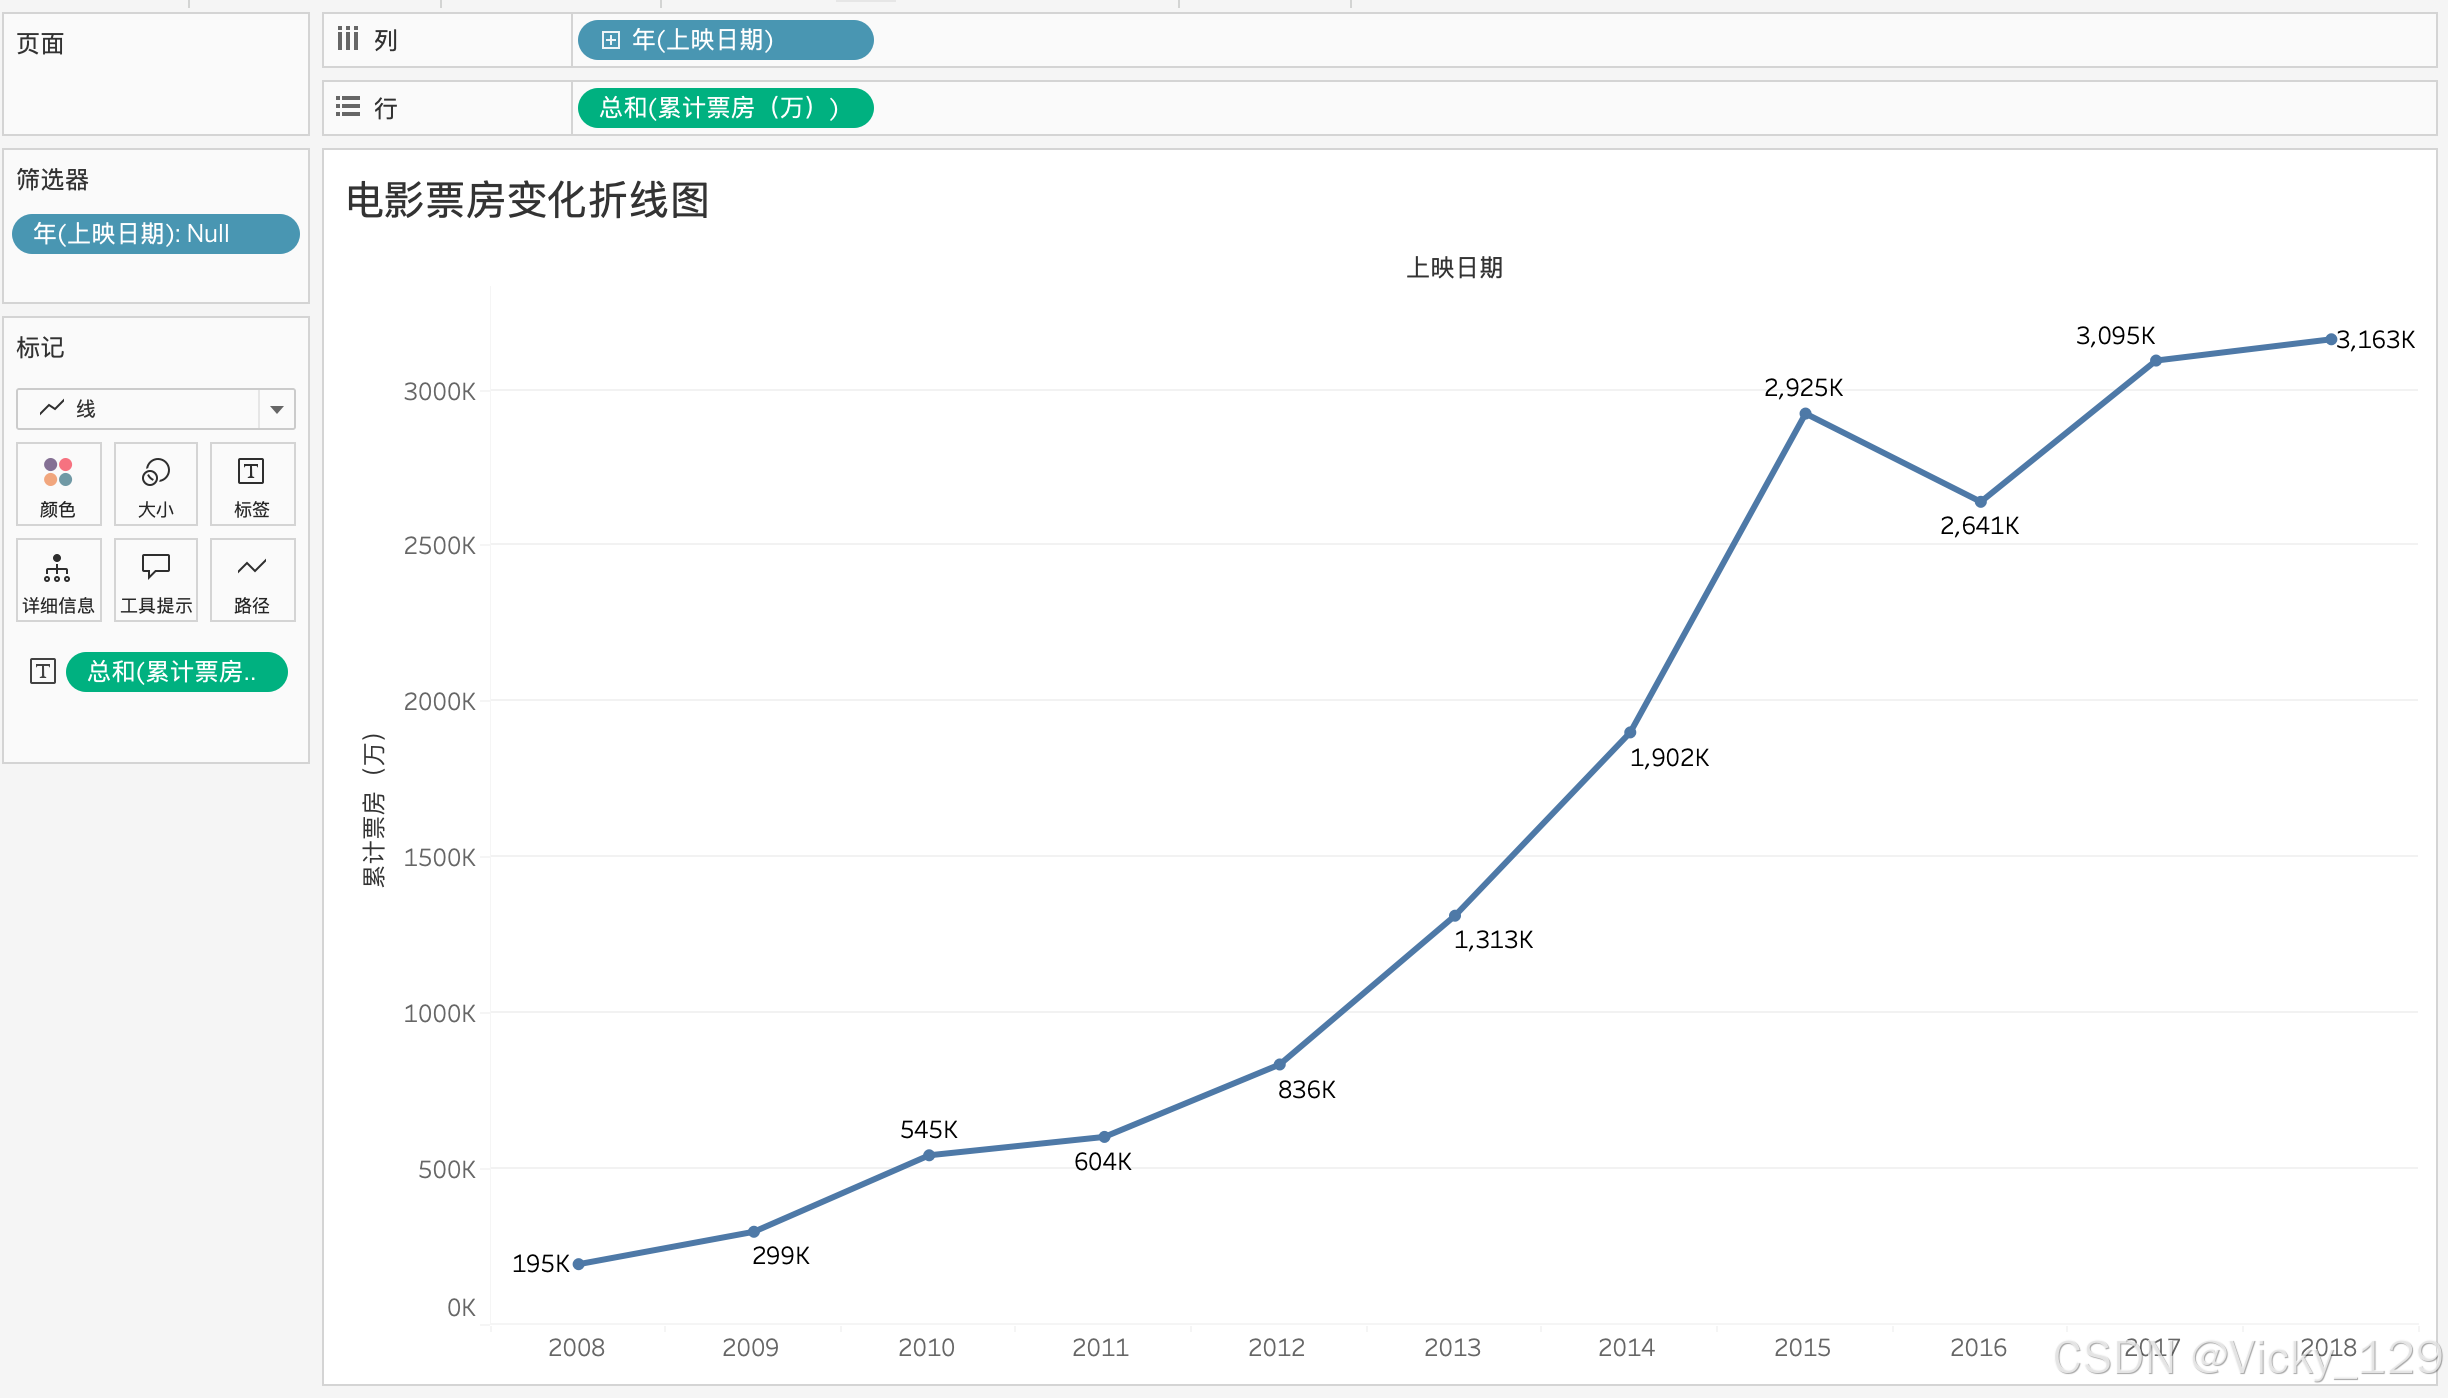Viewport: 2448px width, 1398px height.
Task: Click the chart title 电影票房变化折线图
Action: point(527,200)
